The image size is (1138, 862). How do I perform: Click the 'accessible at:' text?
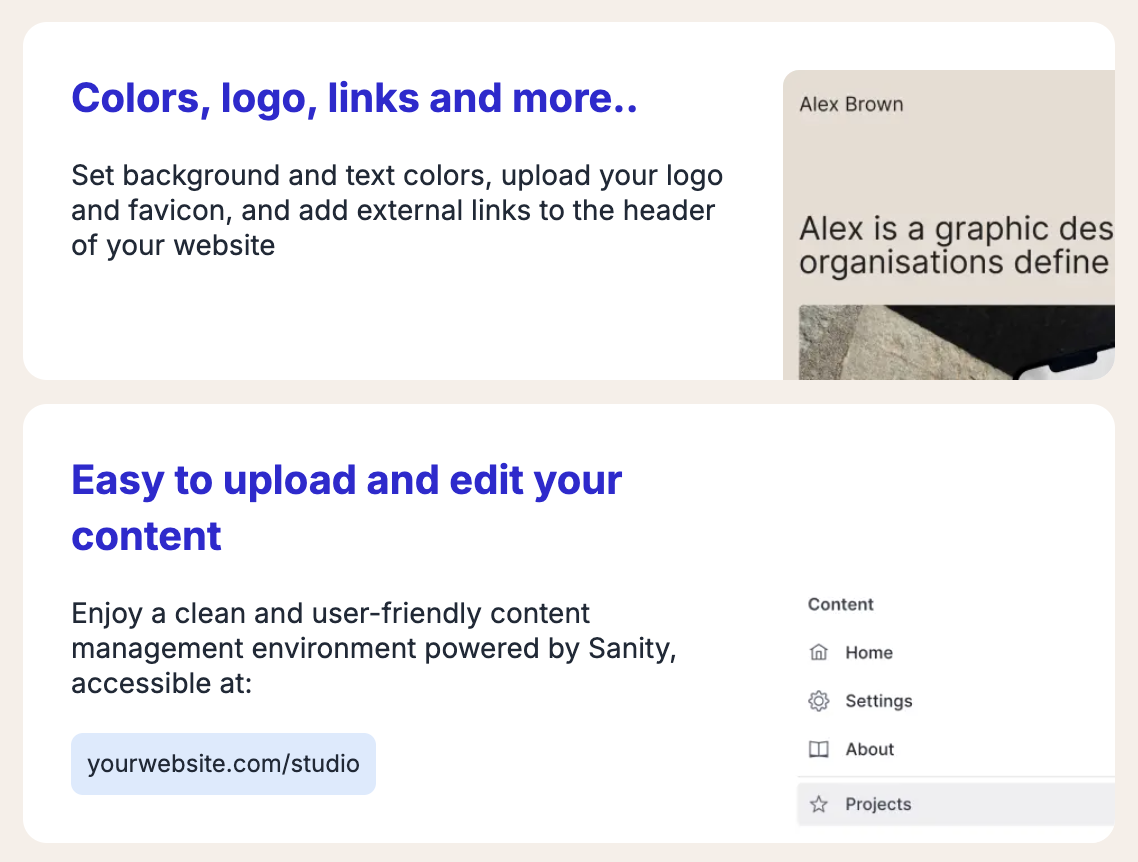click(x=161, y=684)
